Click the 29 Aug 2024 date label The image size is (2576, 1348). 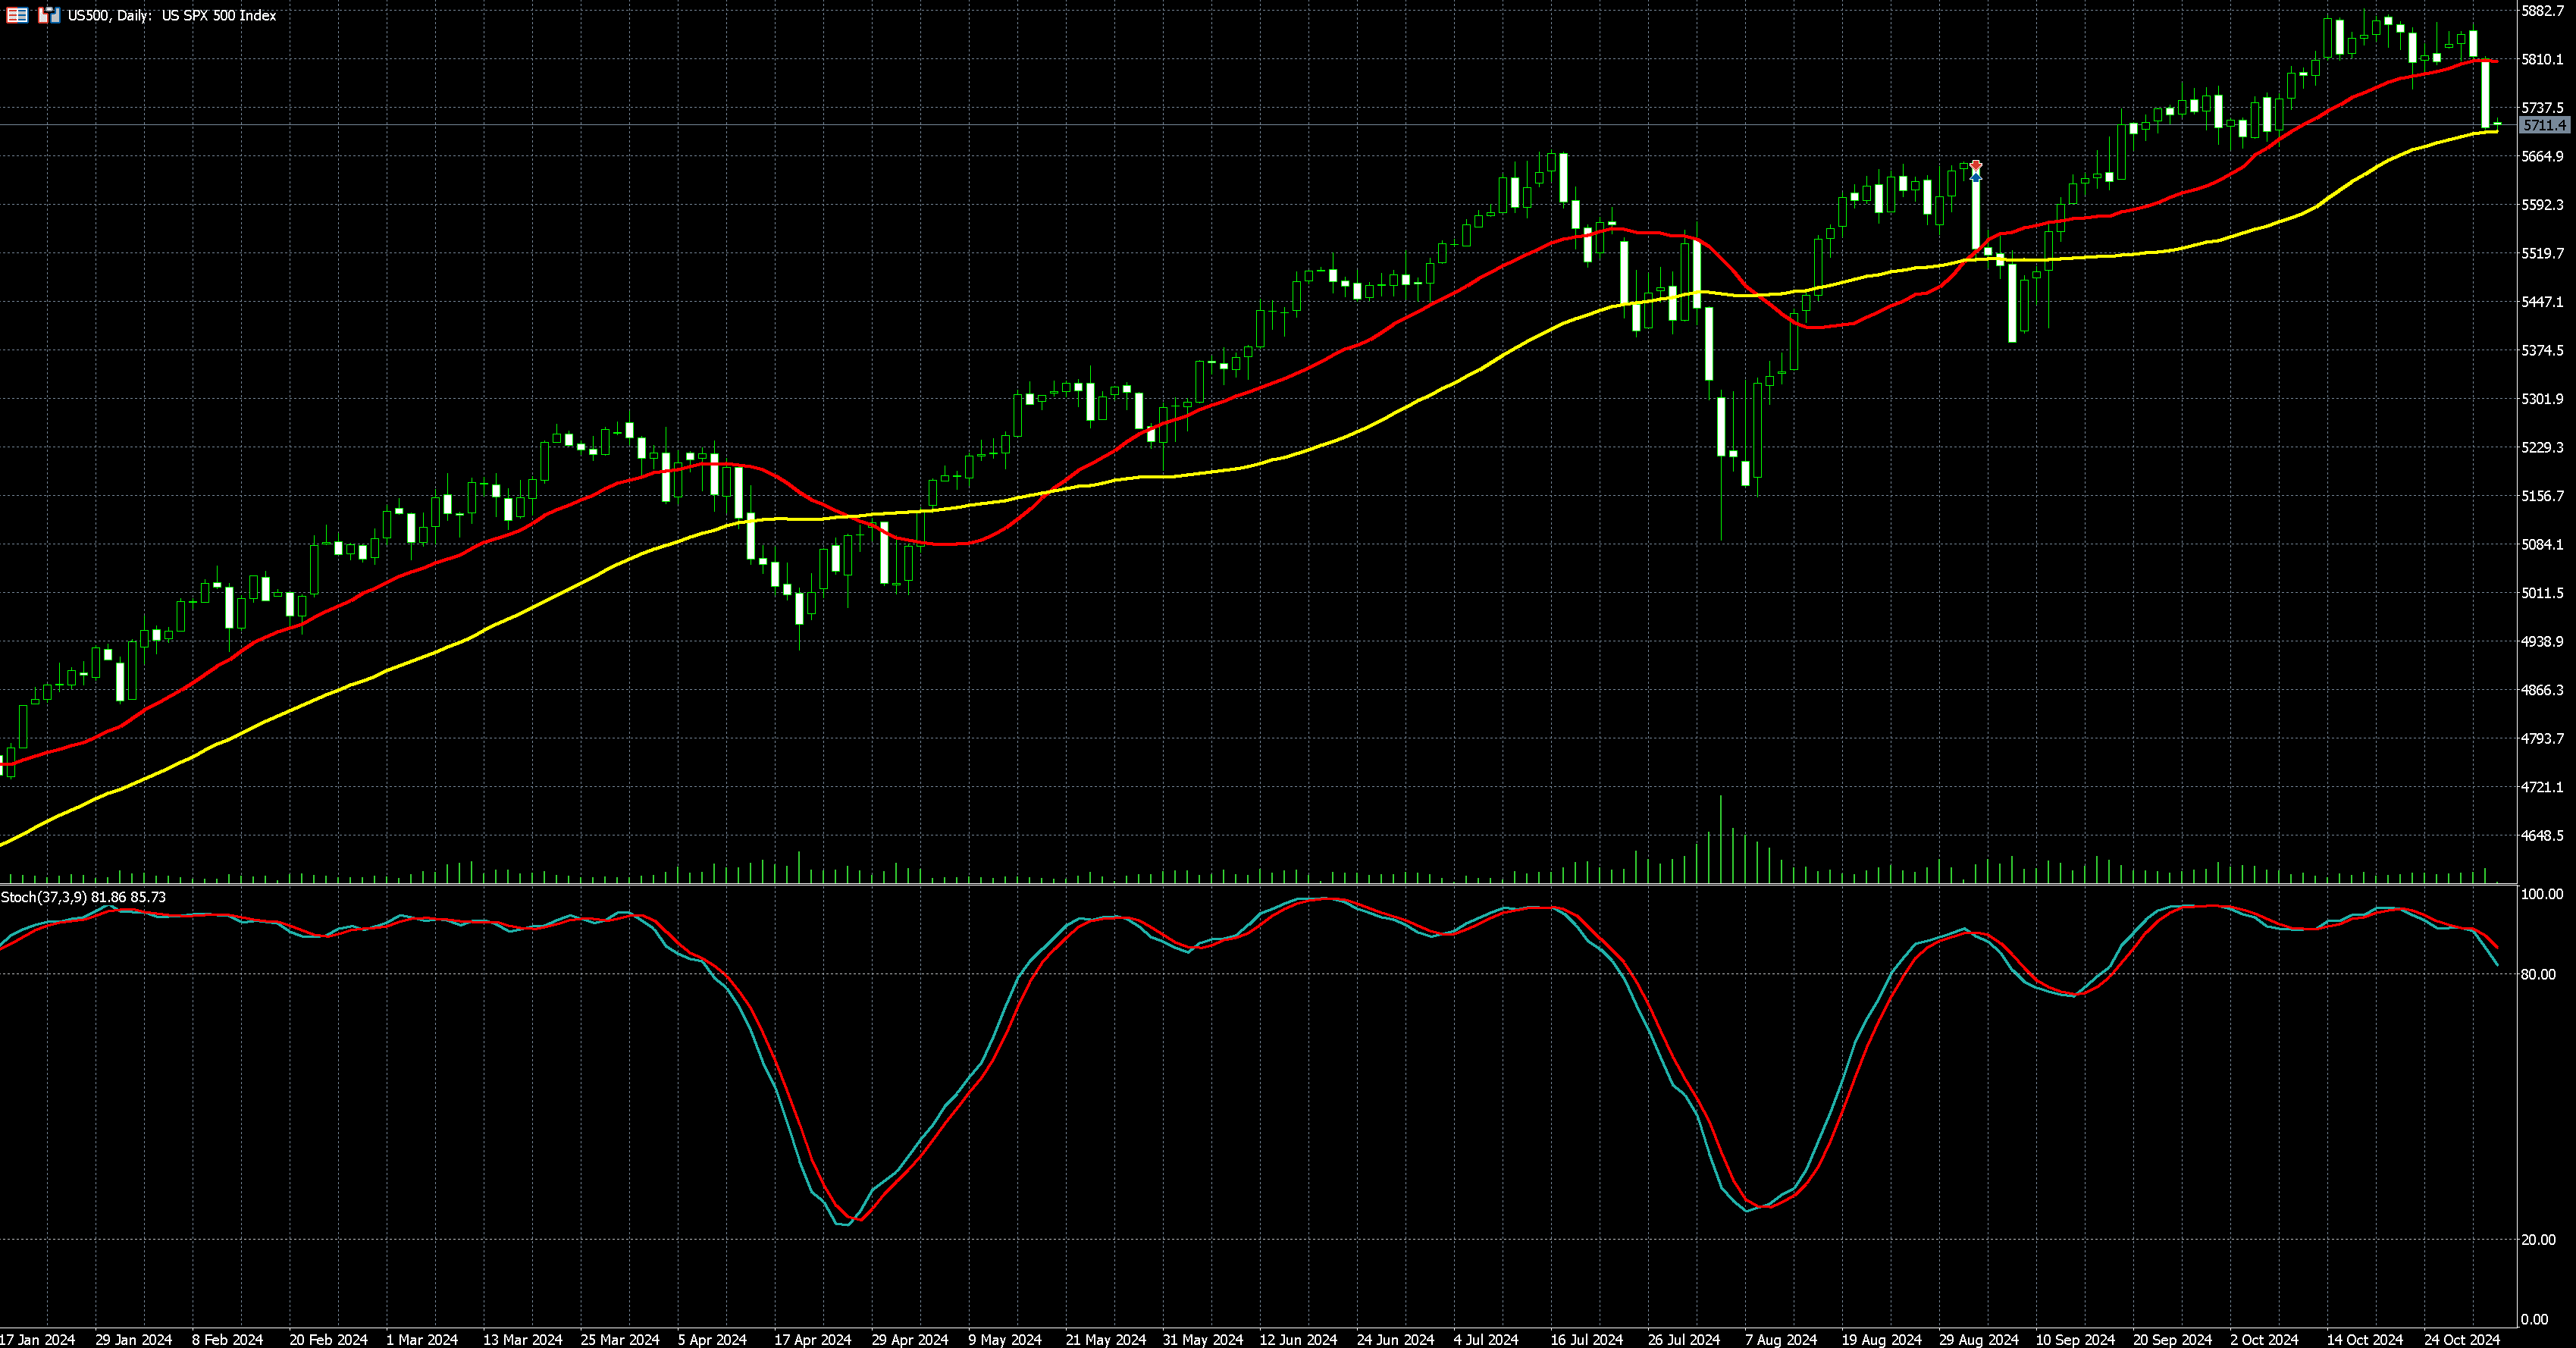[x=1978, y=1339]
